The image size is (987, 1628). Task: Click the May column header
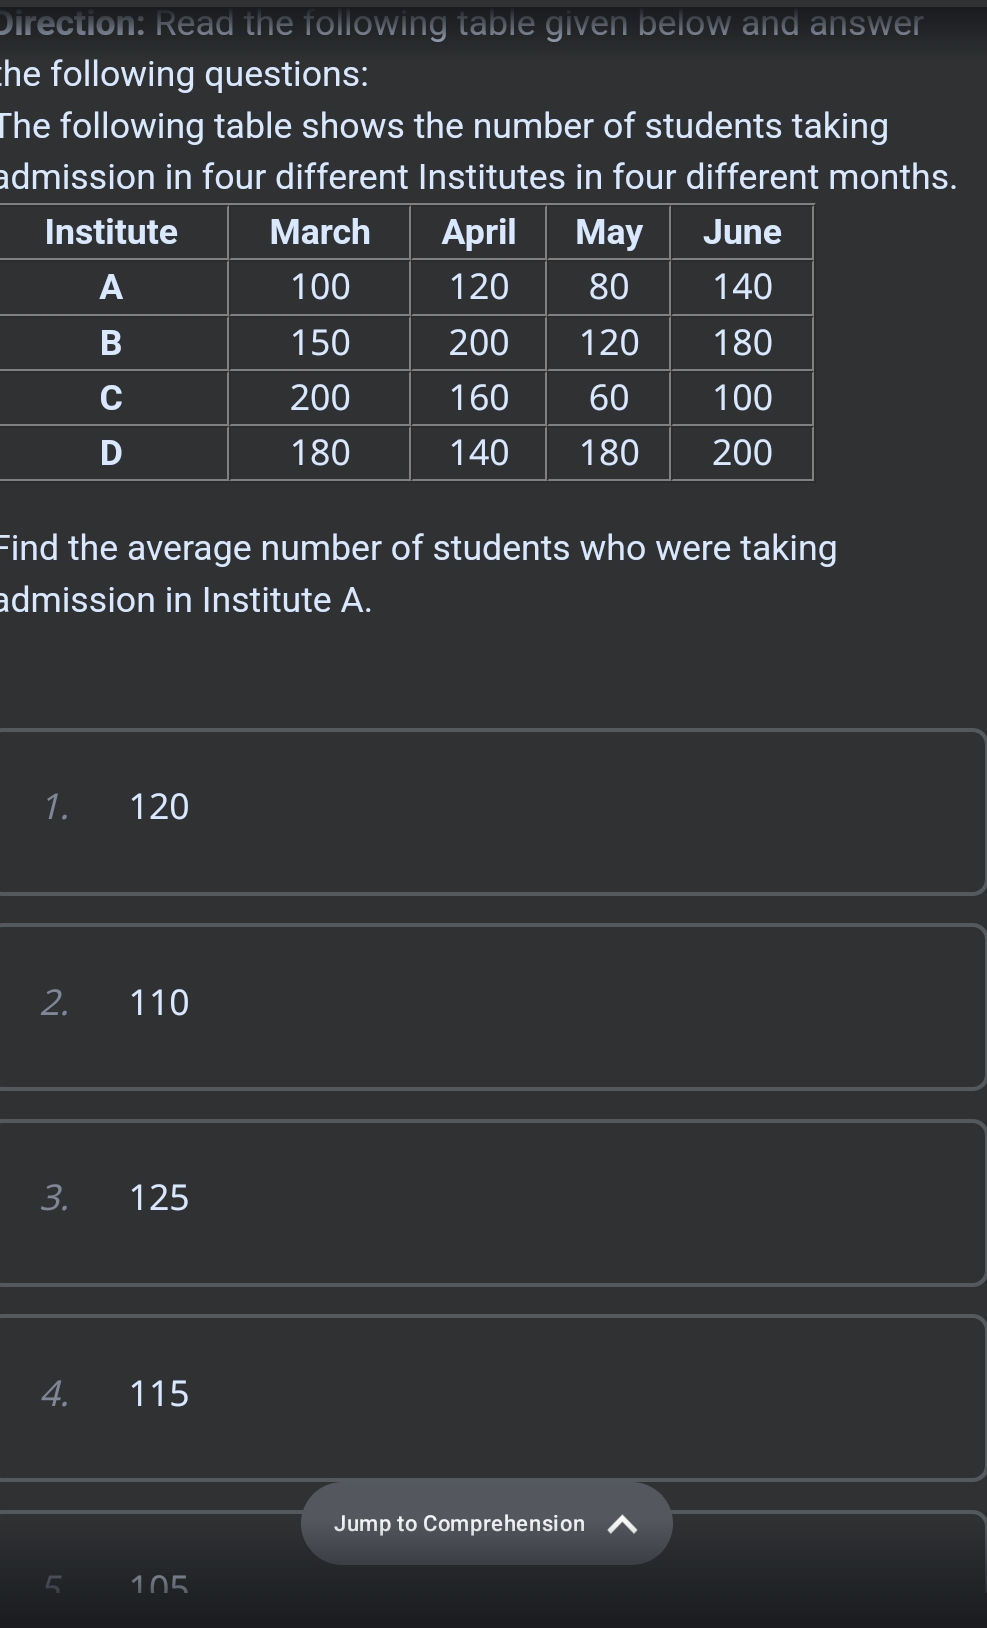[x=608, y=232]
